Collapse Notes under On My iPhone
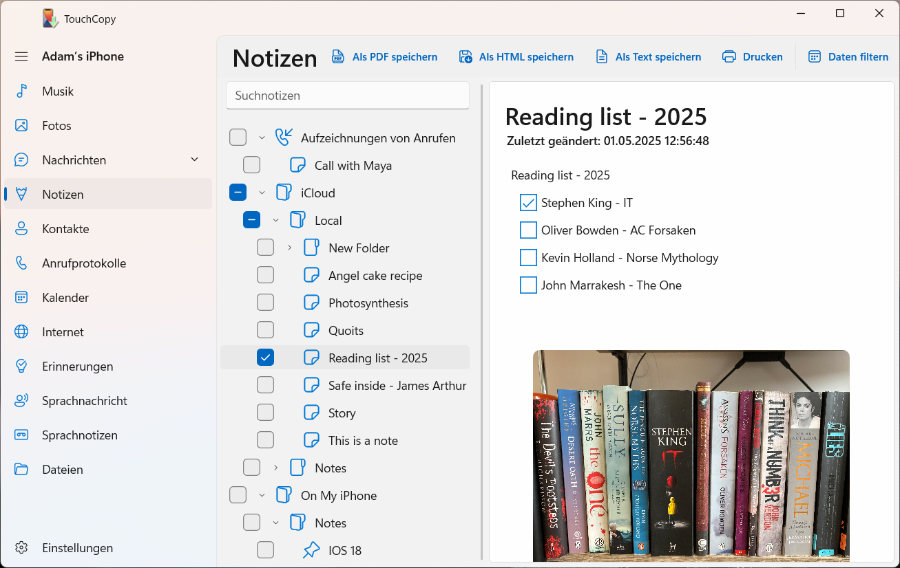Image resolution: width=900 pixels, height=568 pixels. point(276,523)
